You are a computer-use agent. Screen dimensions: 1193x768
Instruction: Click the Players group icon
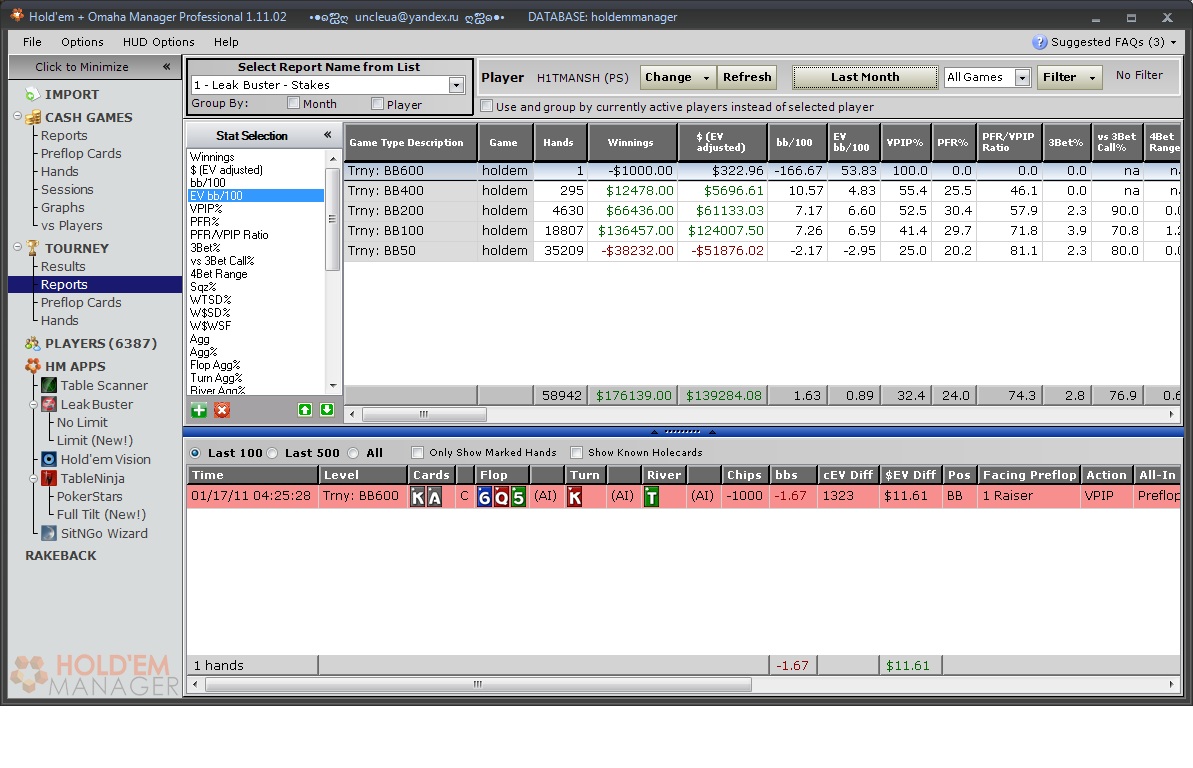coord(33,343)
